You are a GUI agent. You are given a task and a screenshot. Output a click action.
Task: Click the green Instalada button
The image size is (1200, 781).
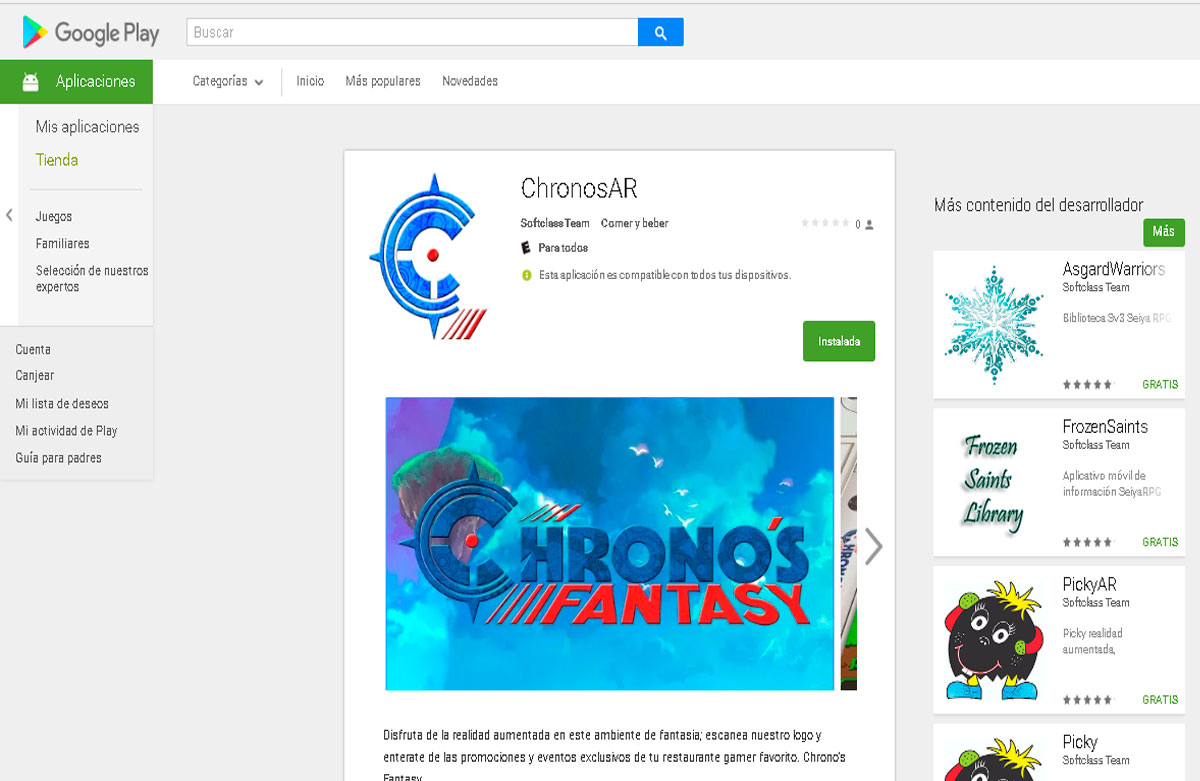[x=839, y=341]
